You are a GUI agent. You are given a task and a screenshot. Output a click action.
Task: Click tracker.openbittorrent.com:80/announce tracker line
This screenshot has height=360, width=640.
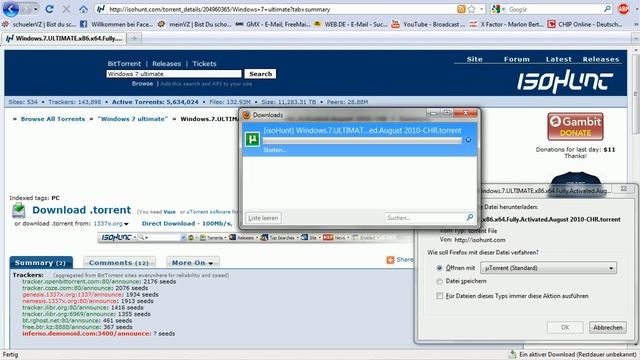coord(99,282)
